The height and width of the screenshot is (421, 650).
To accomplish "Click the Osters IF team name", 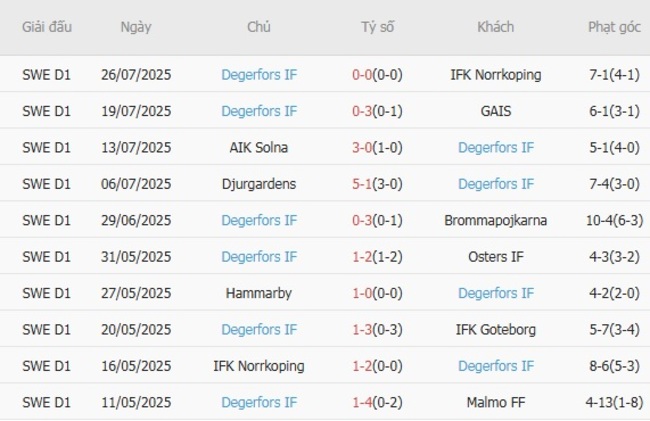I will coord(495,257).
